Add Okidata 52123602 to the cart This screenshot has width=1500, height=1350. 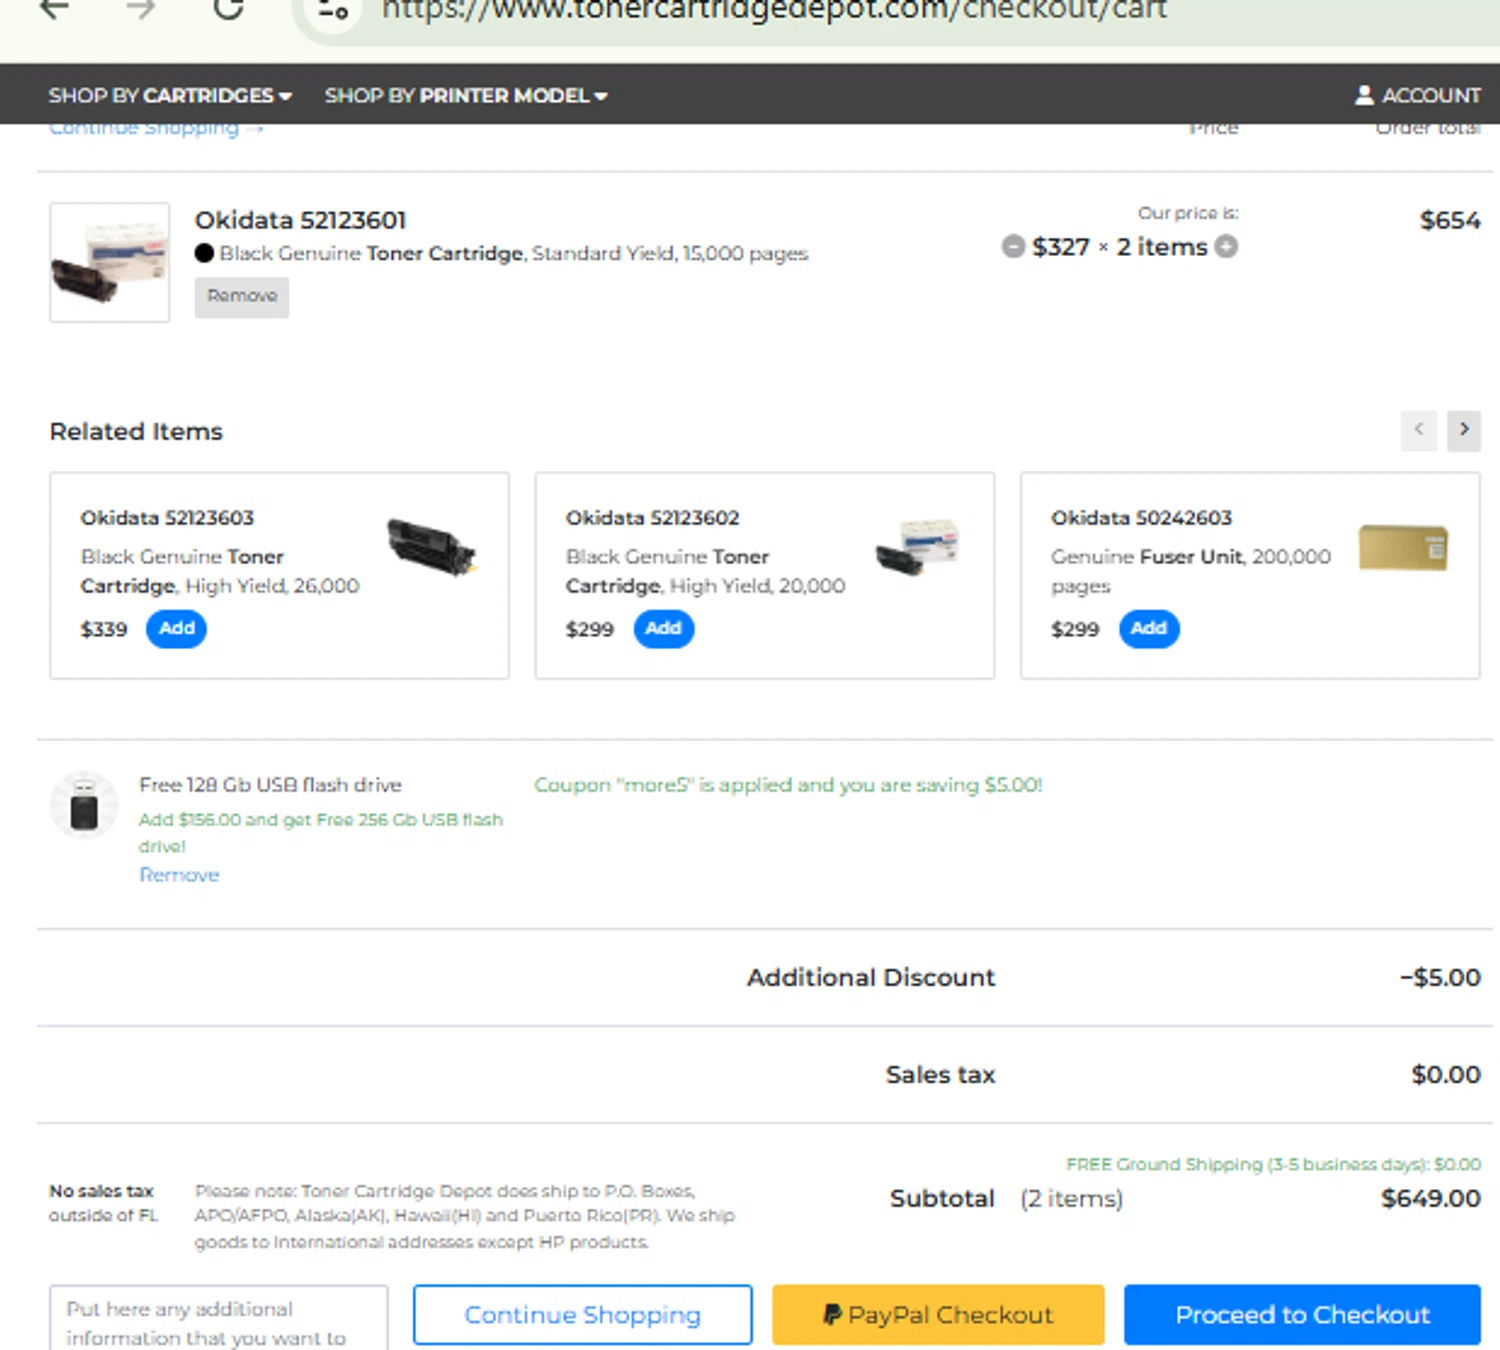[x=664, y=628]
